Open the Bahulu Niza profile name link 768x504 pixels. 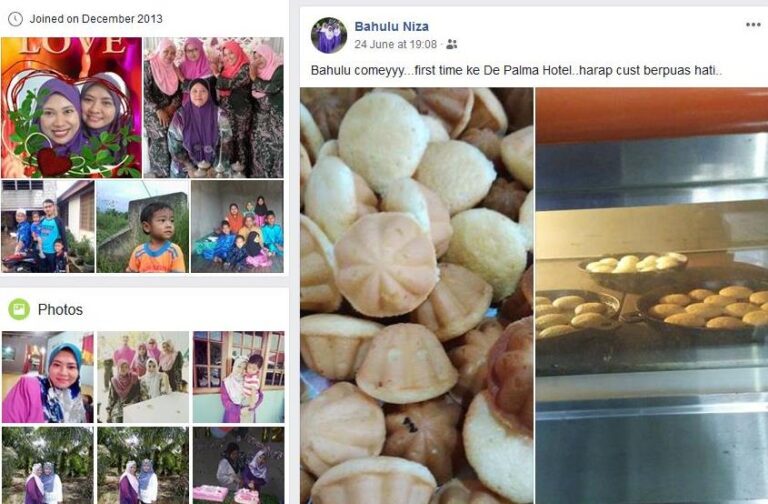pos(391,26)
